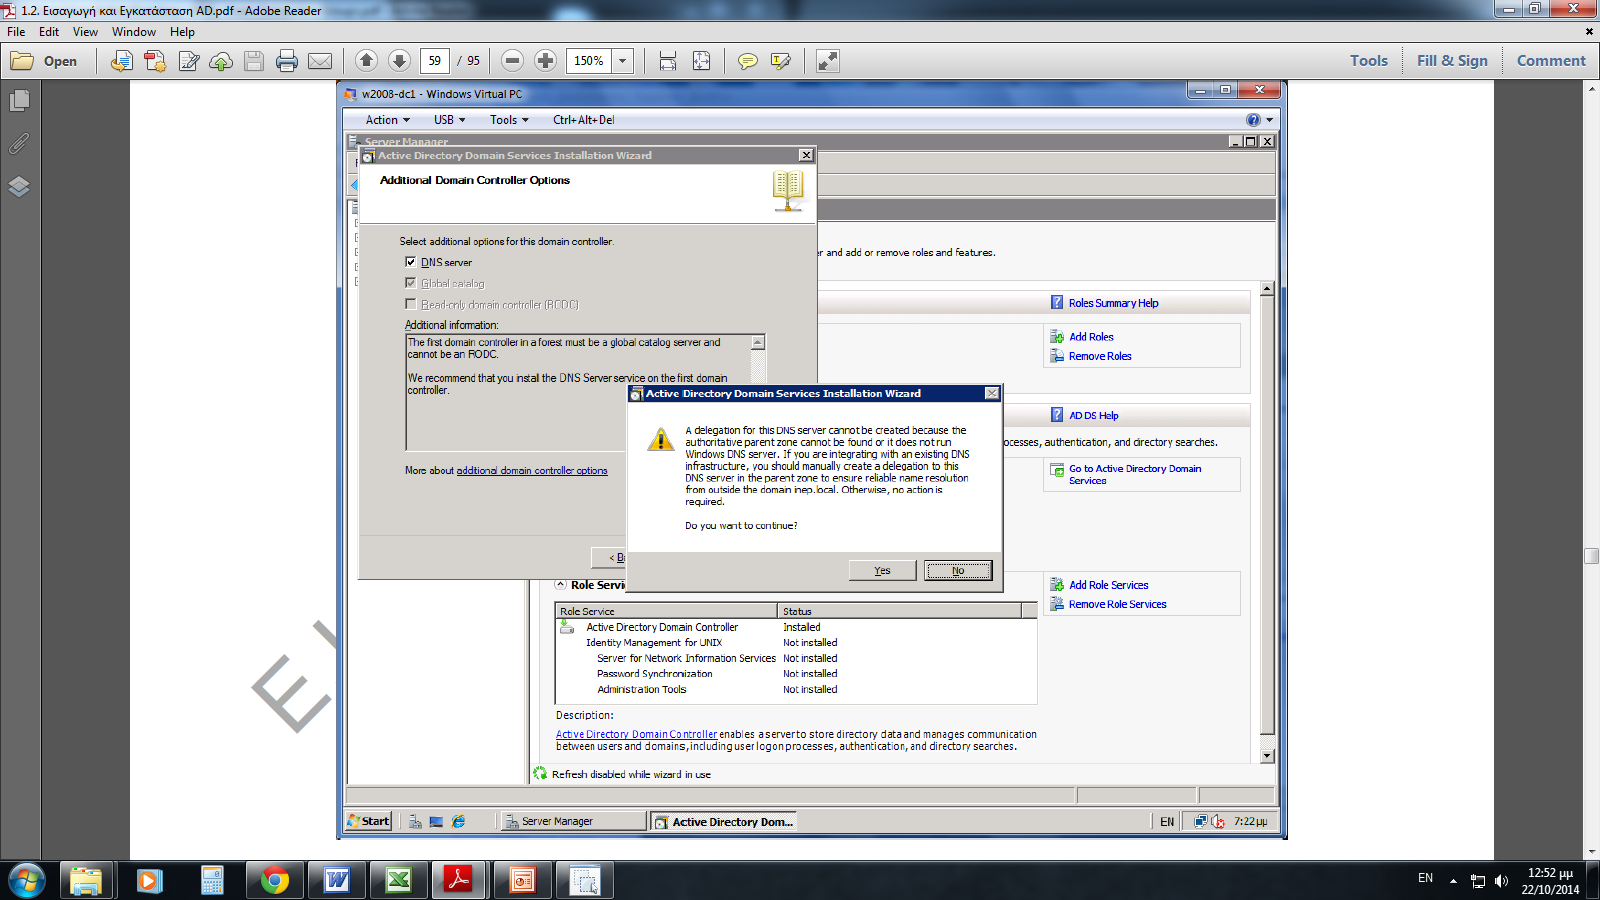Image resolution: width=1600 pixels, height=900 pixels.
Task: Open the Window menu
Action: (133, 32)
